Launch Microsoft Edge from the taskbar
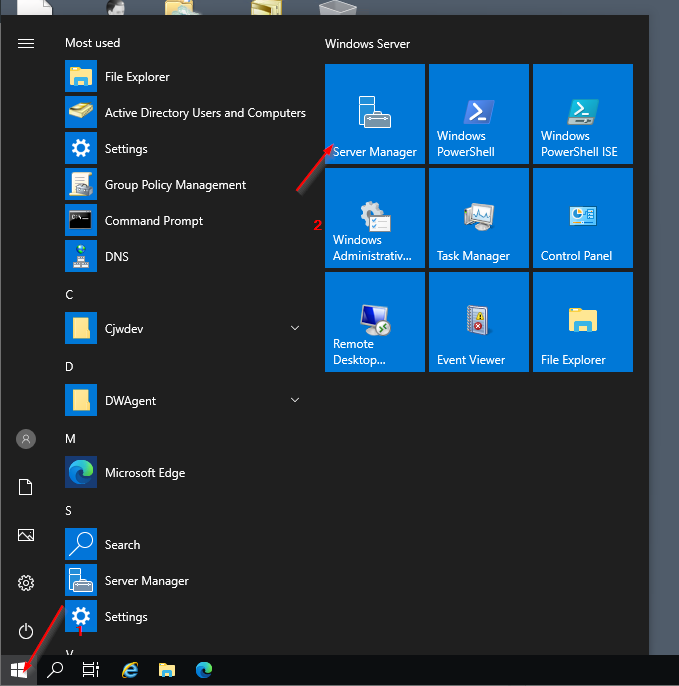Viewport: 679px width, 686px height. 204,670
